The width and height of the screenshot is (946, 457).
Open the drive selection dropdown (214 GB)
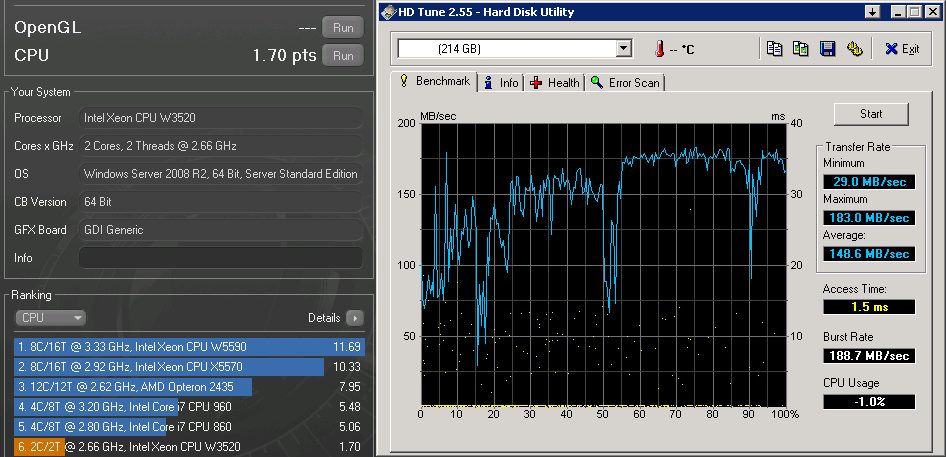pos(515,49)
